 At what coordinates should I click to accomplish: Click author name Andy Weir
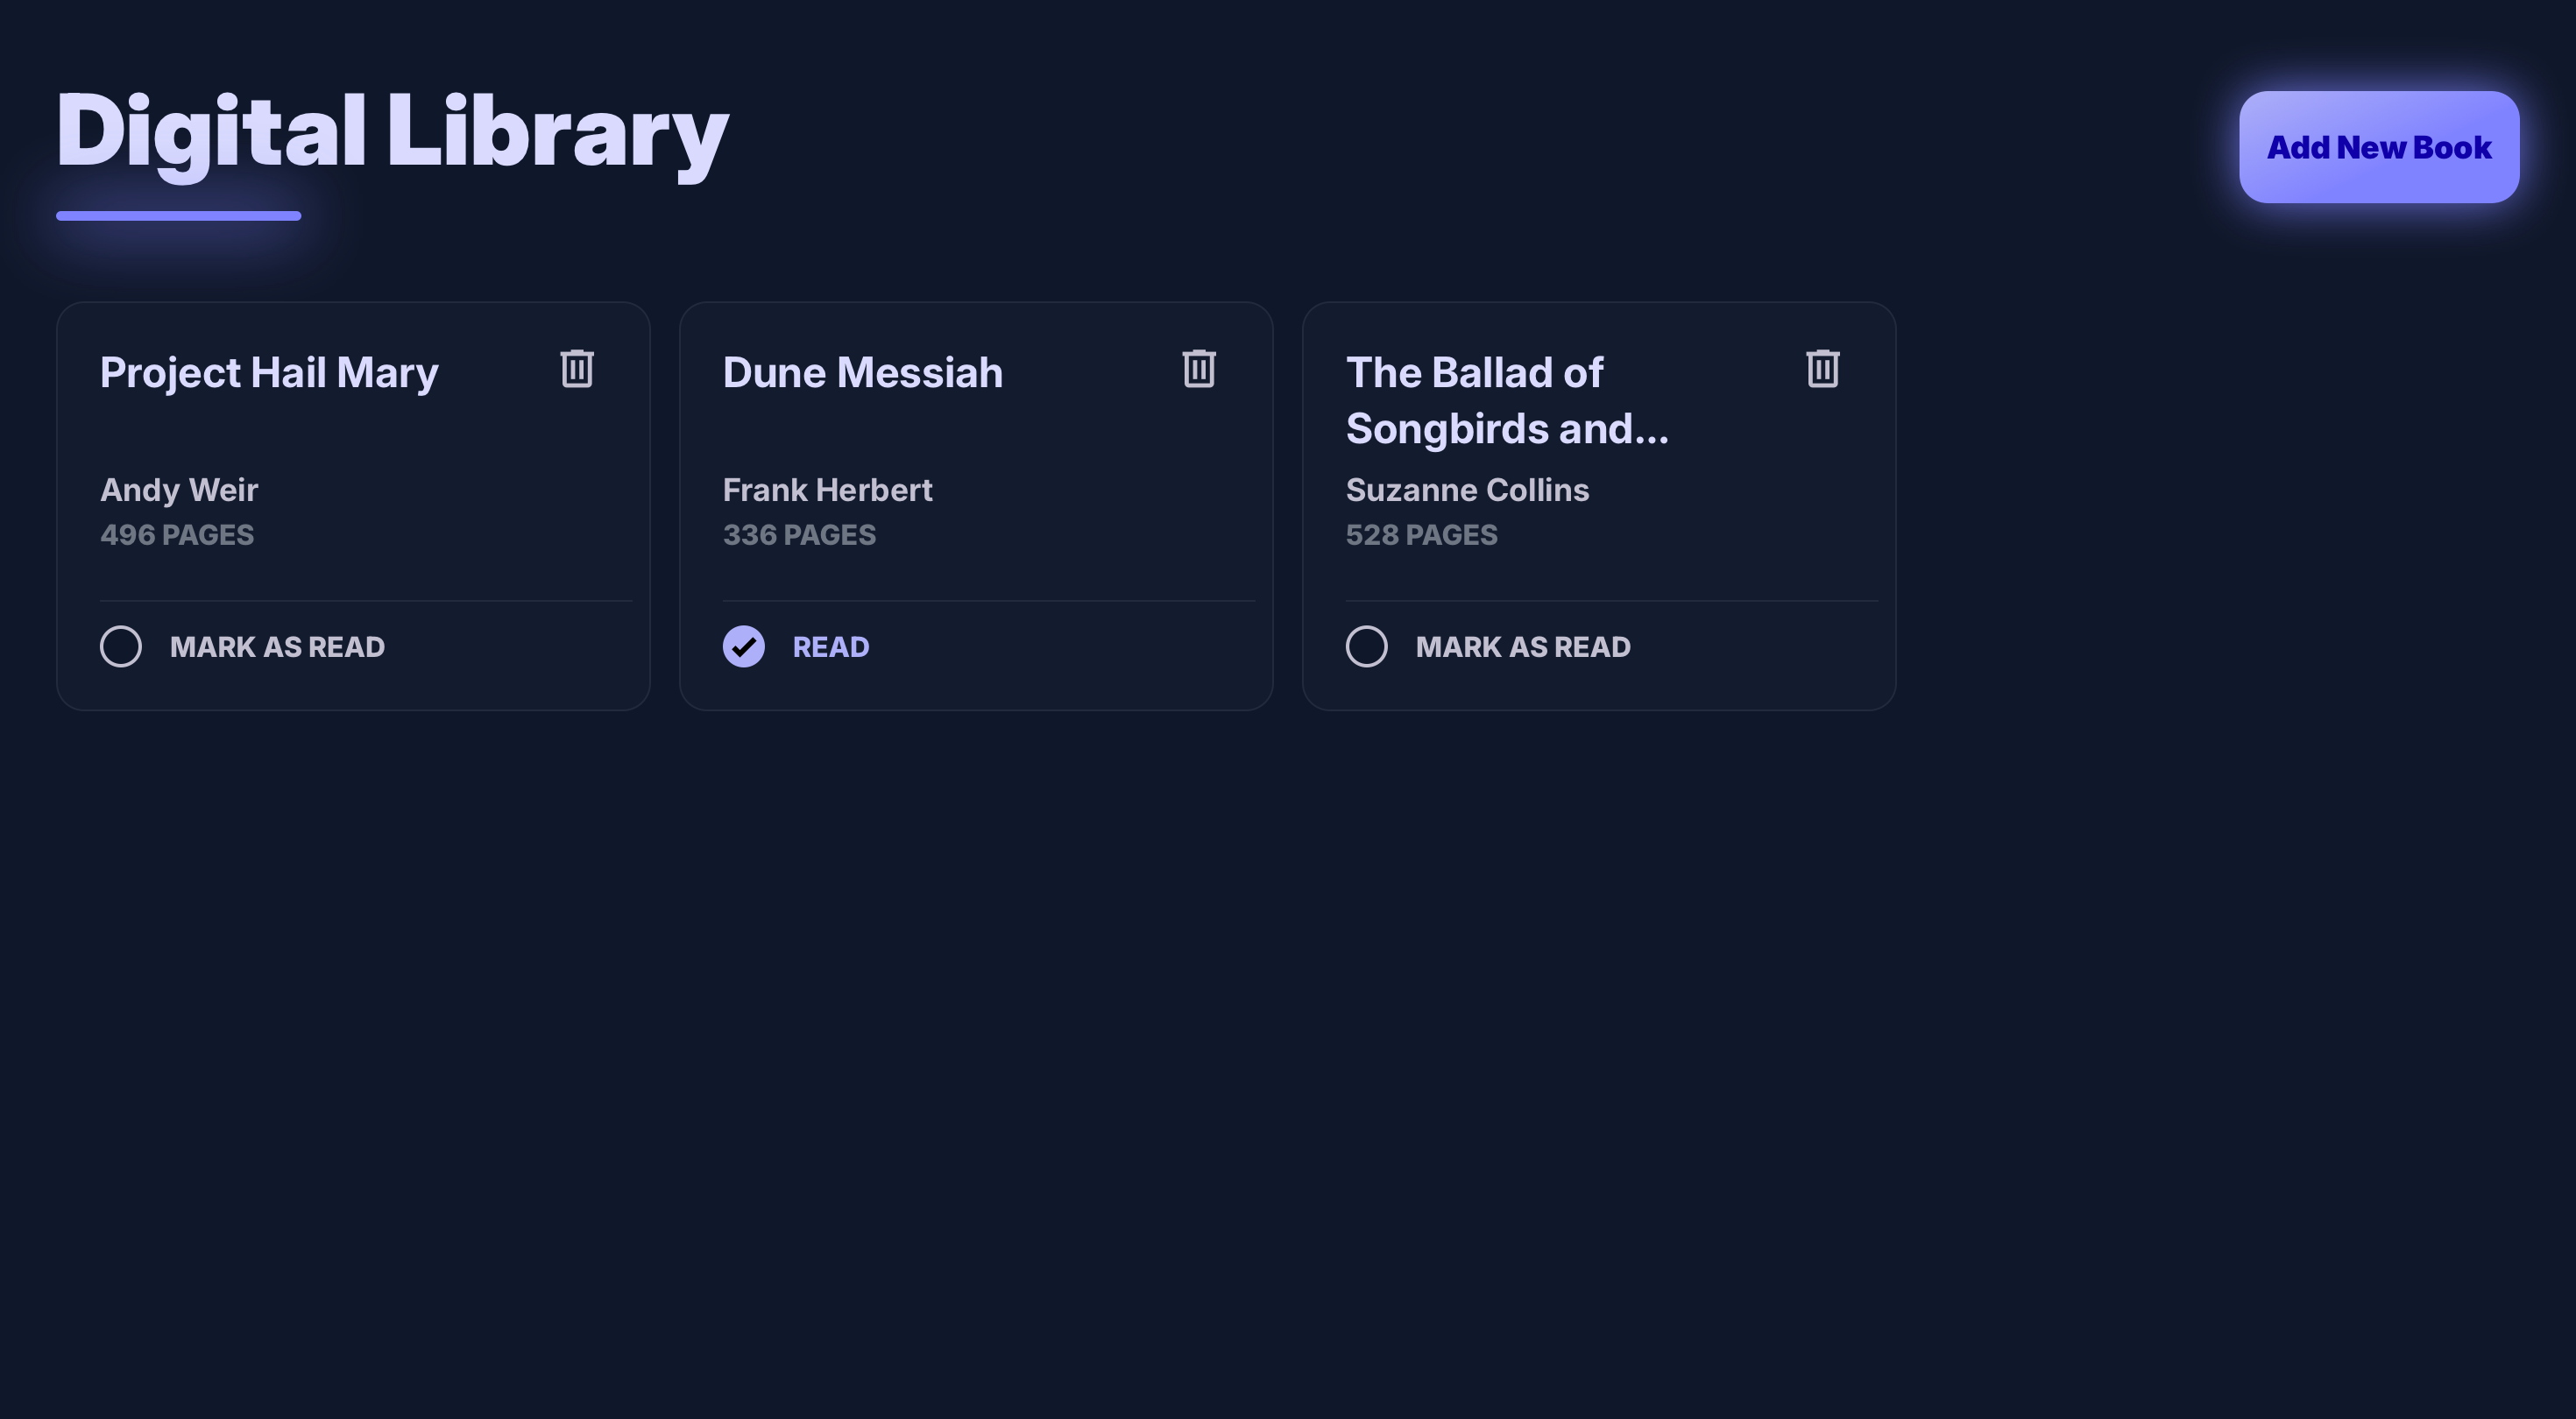tap(179, 490)
